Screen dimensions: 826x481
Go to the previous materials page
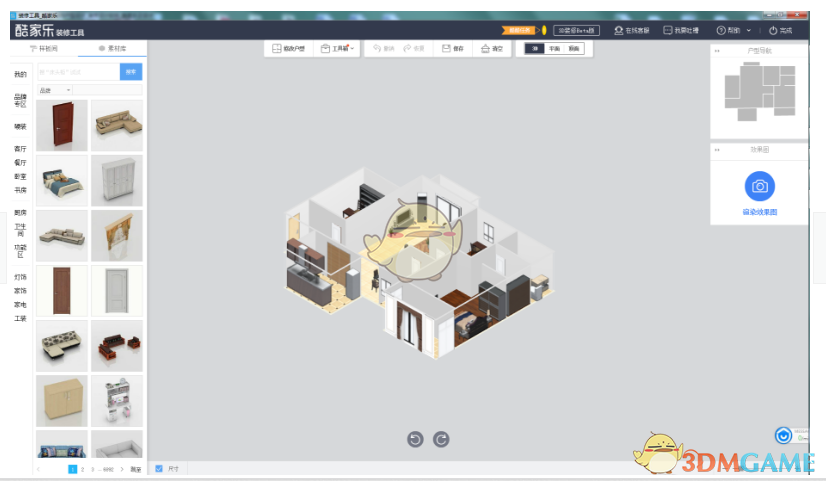coord(38,469)
